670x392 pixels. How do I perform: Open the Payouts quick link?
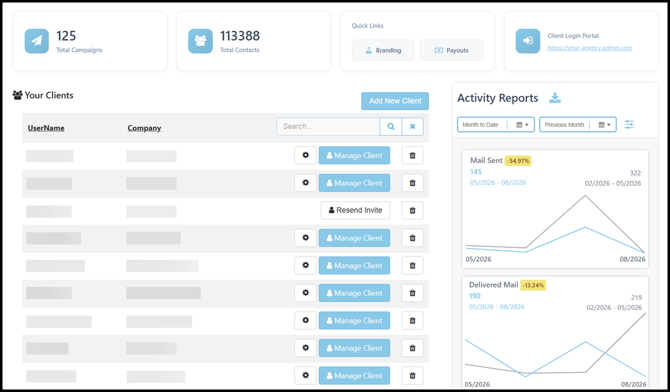tap(452, 50)
